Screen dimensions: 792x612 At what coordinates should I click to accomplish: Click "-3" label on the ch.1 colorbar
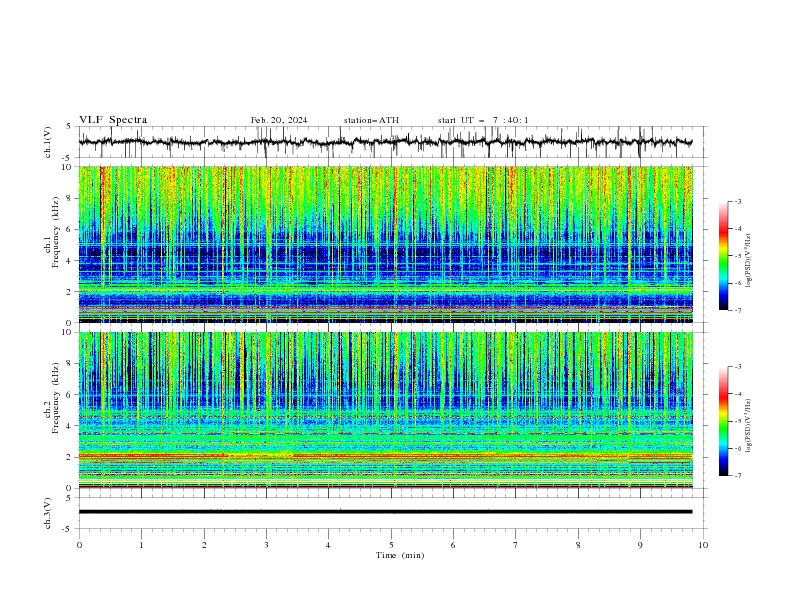[x=738, y=201]
